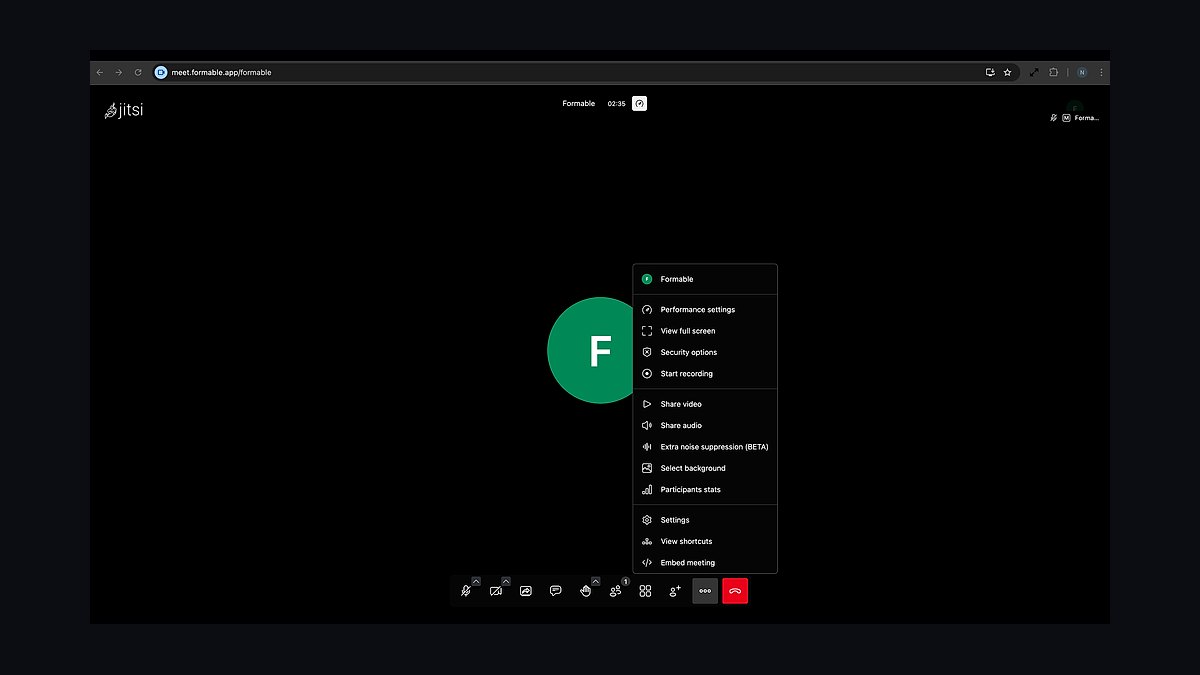Go forward in the browser
The height and width of the screenshot is (675, 1200).
[x=119, y=72]
